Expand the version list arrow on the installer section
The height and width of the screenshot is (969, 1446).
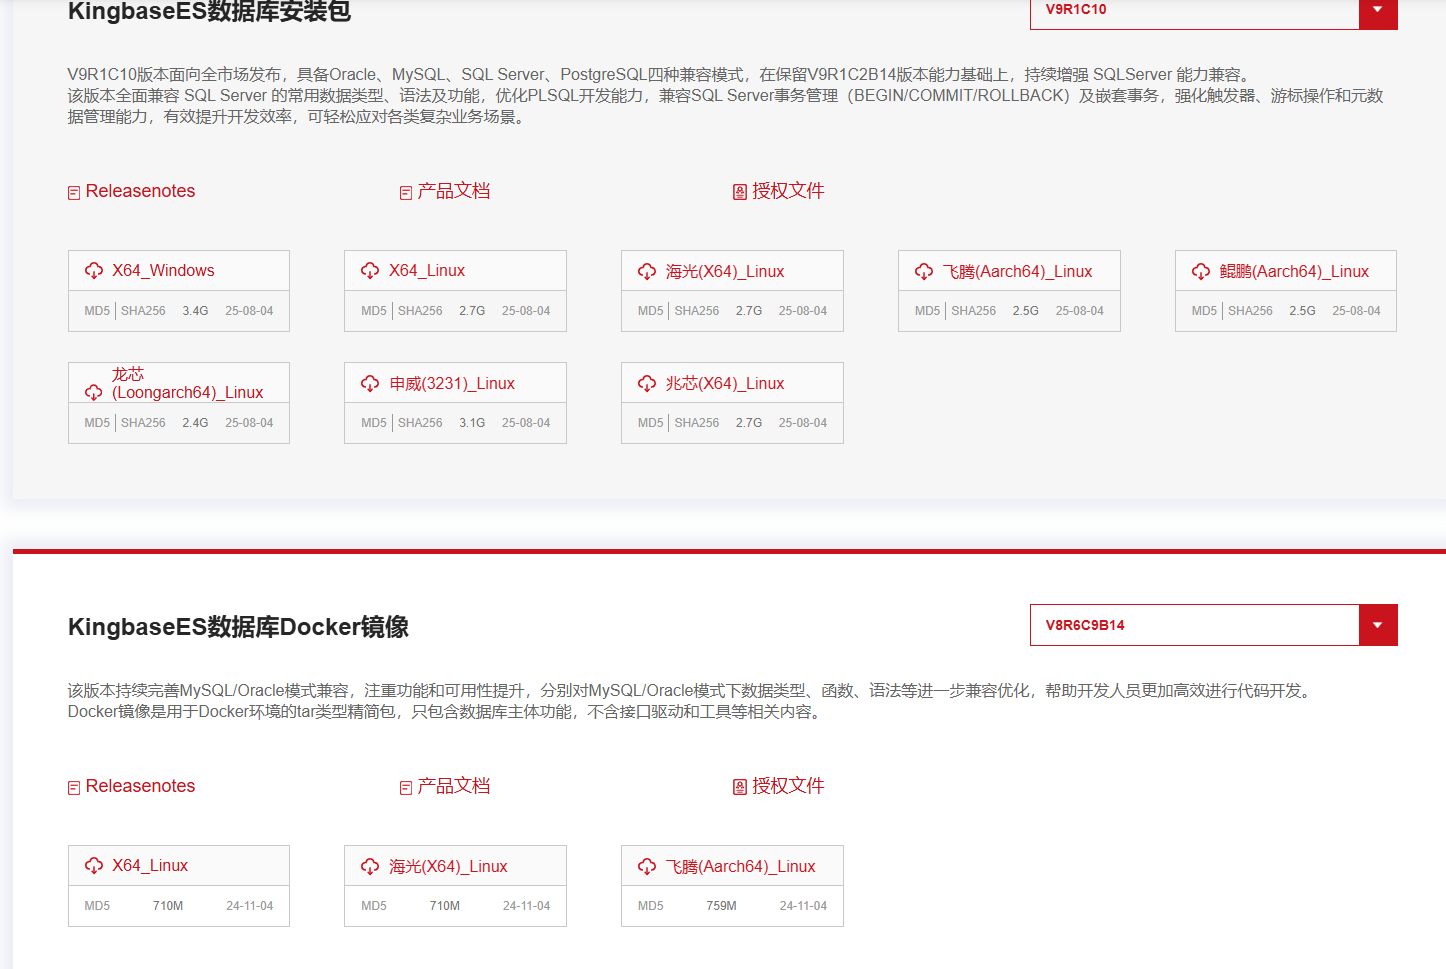1378,14
